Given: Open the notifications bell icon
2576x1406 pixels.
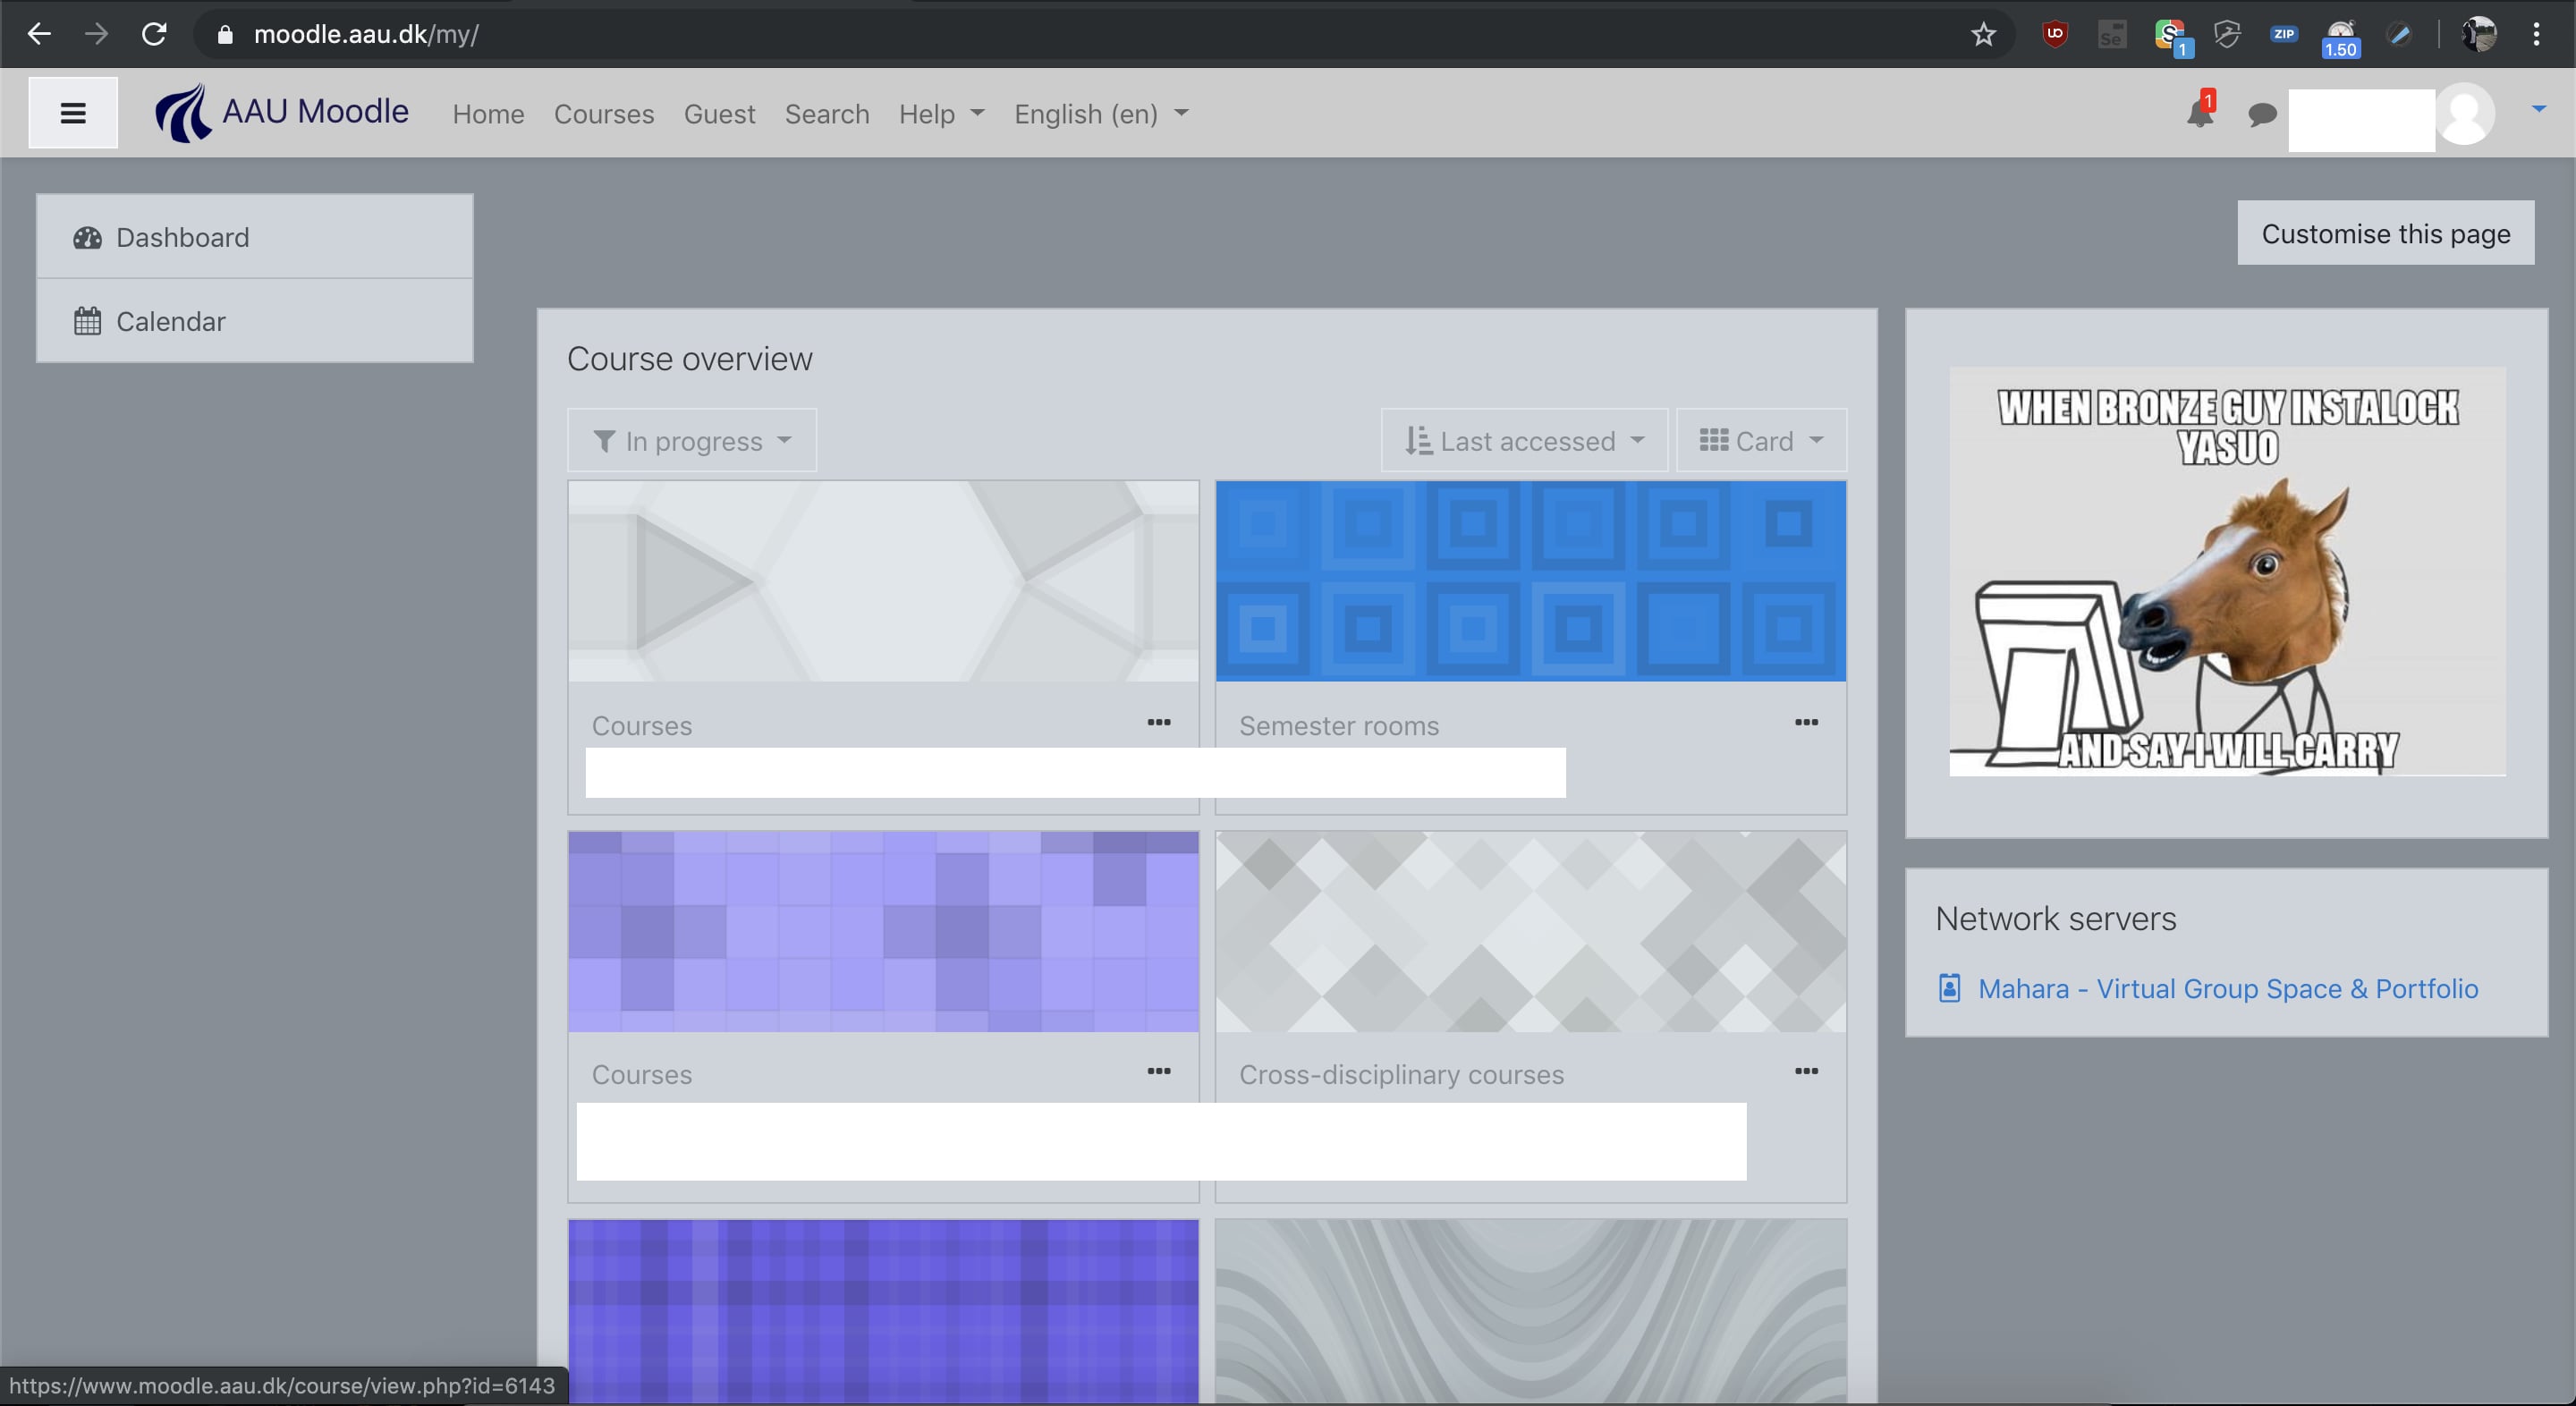Looking at the screenshot, I should 2199,113.
